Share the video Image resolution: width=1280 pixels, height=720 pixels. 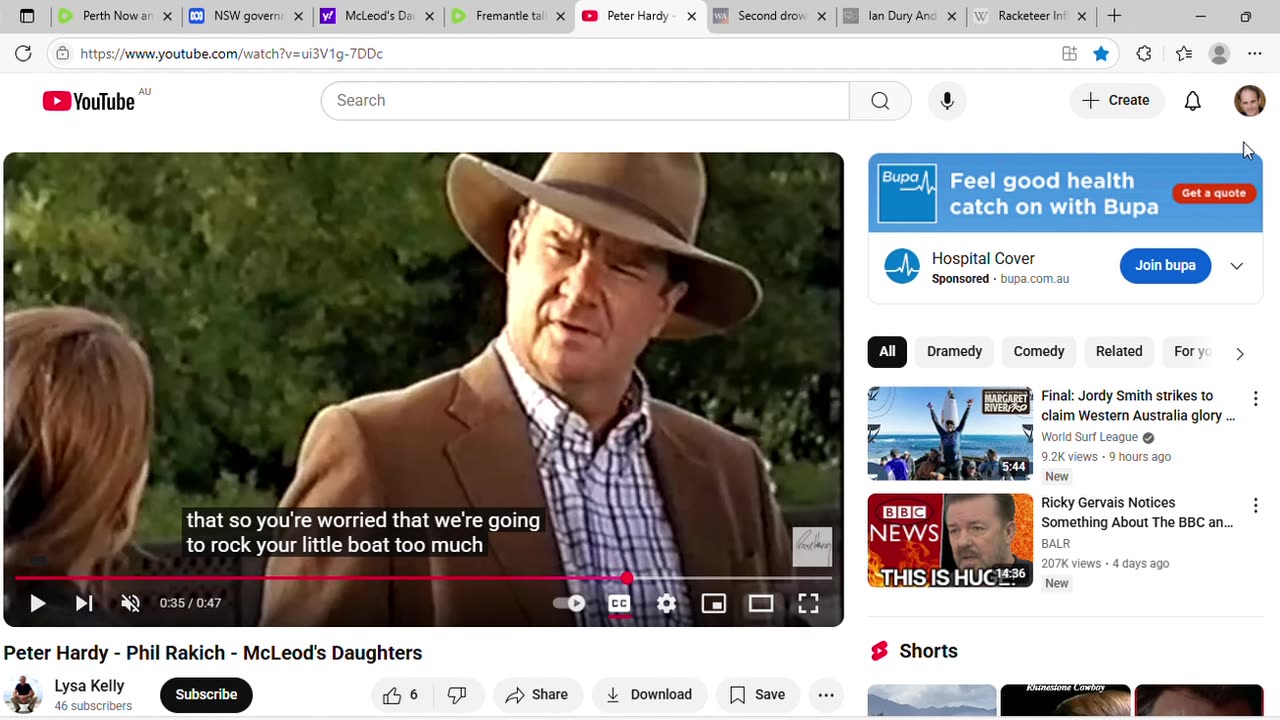pos(537,695)
